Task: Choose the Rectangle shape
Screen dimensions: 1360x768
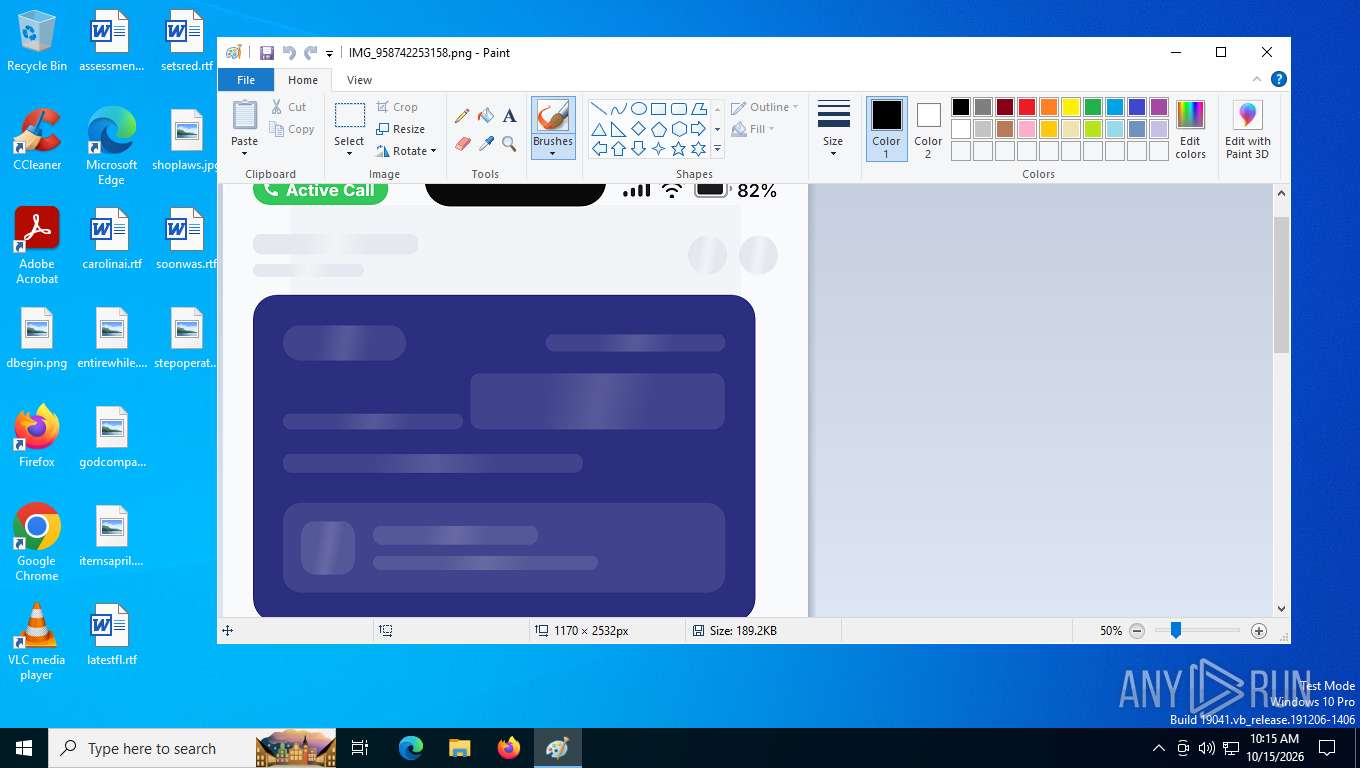Action: (658, 109)
